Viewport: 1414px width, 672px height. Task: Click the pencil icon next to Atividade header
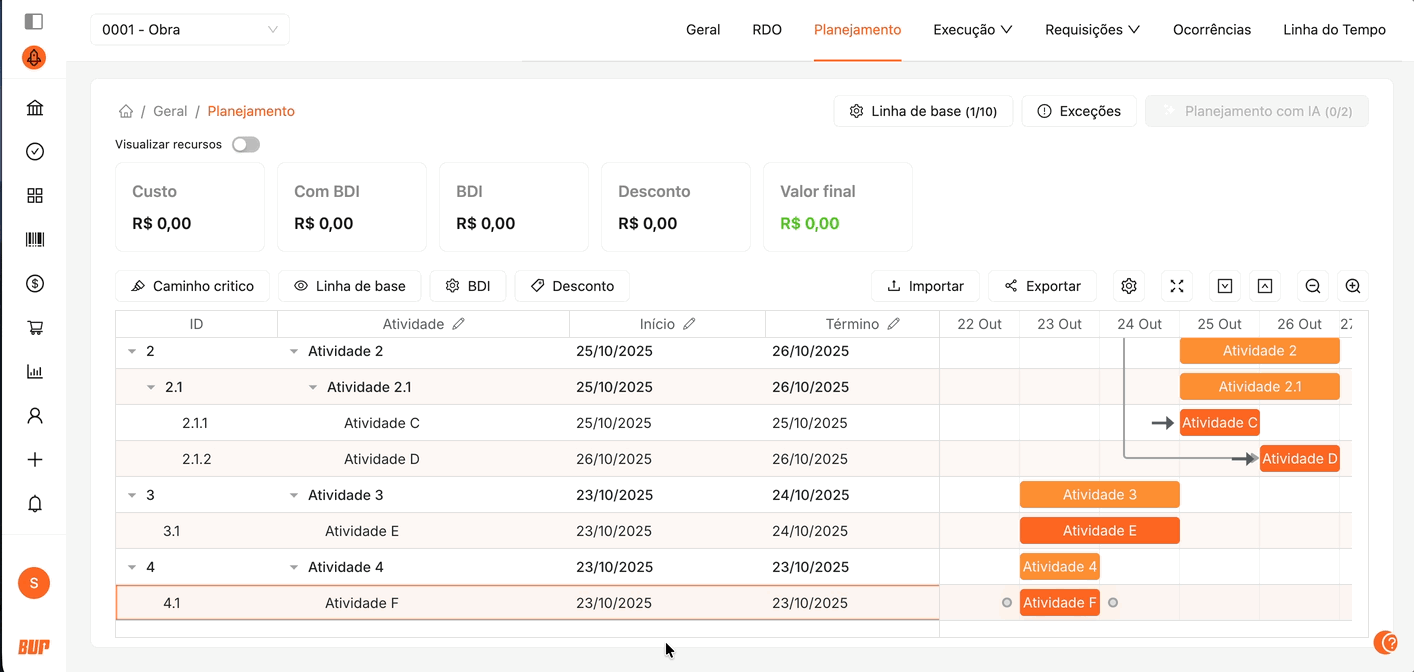click(459, 324)
